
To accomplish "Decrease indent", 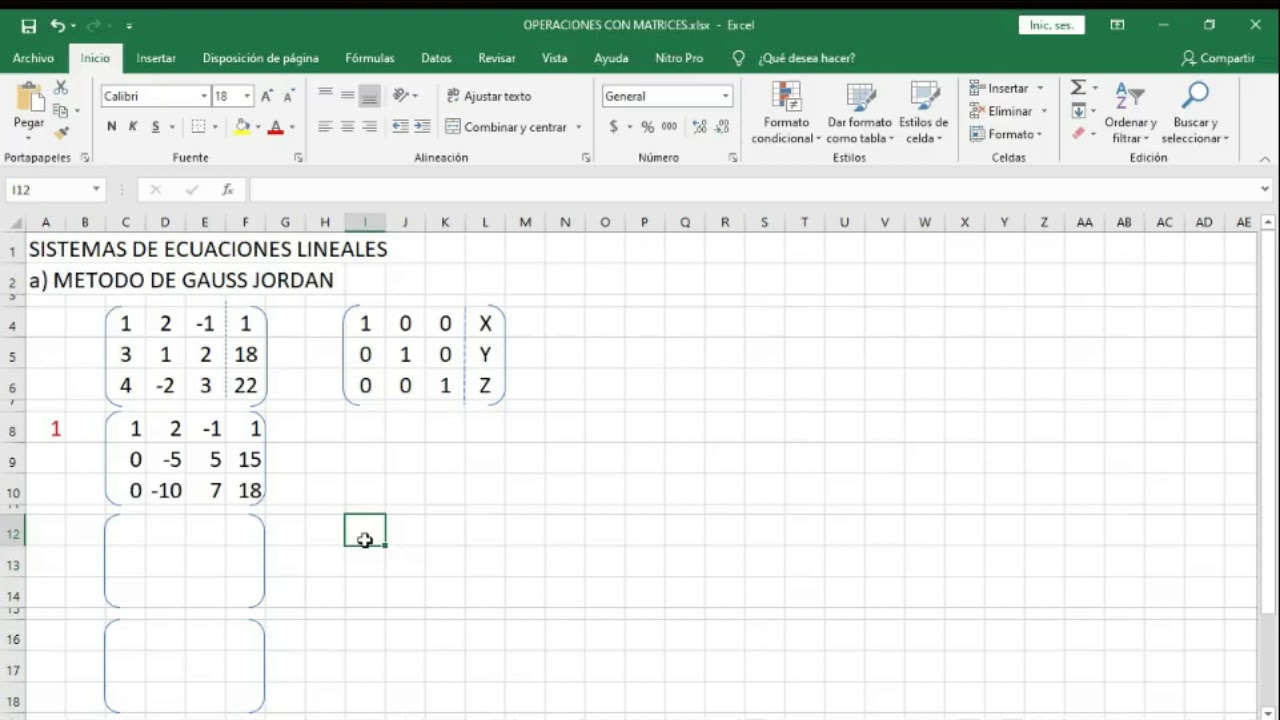I will pos(400,127).
